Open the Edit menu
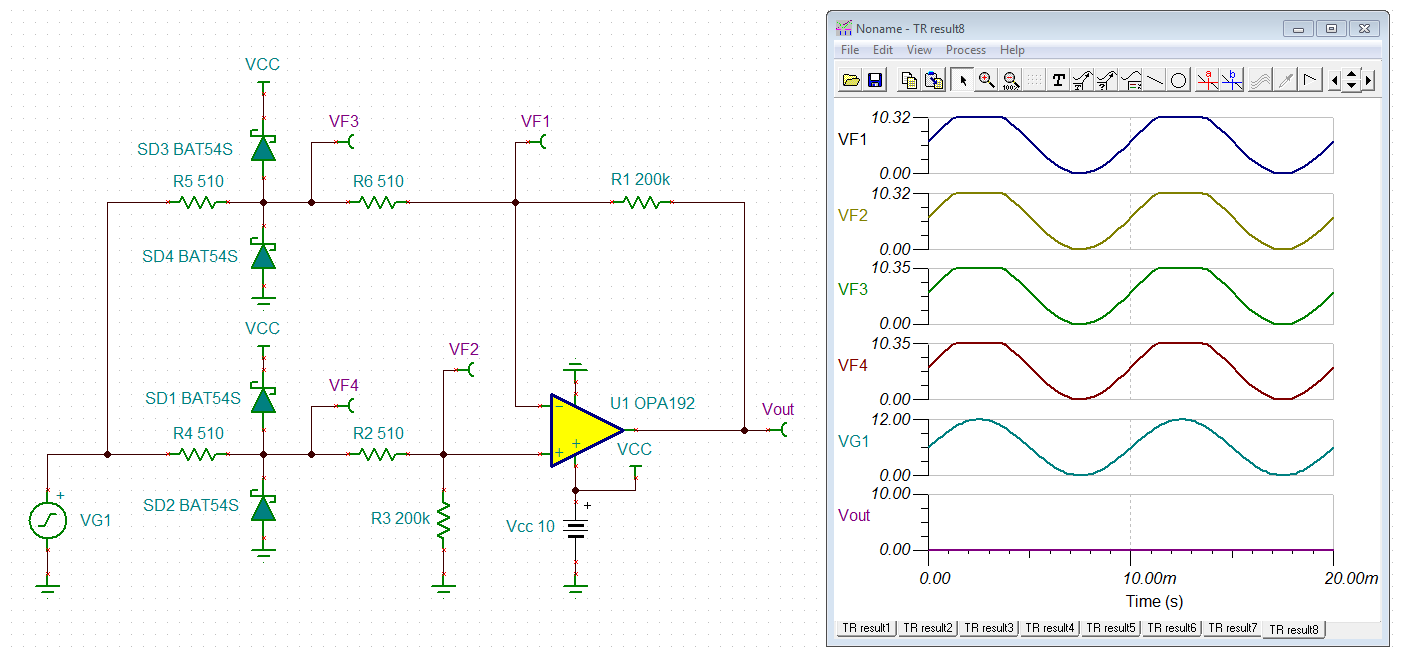 tap(883, 50)
